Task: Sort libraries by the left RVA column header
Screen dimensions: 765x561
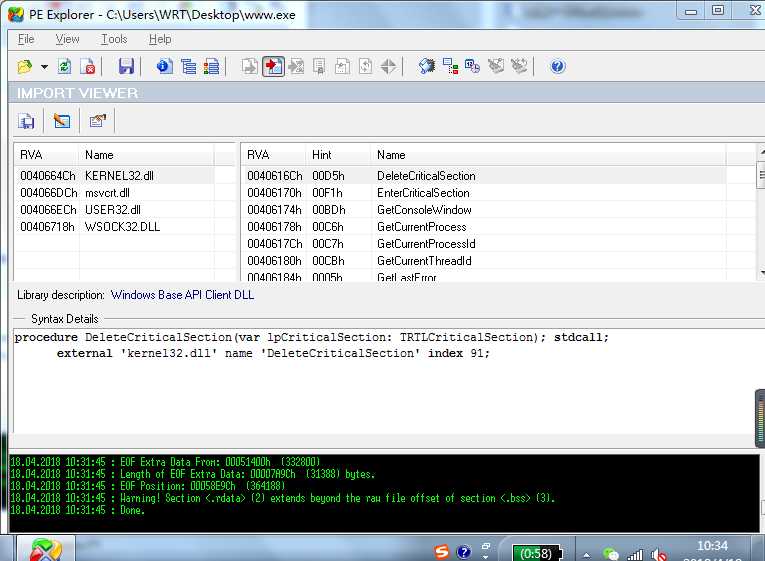Action: (x=46, y=155)
